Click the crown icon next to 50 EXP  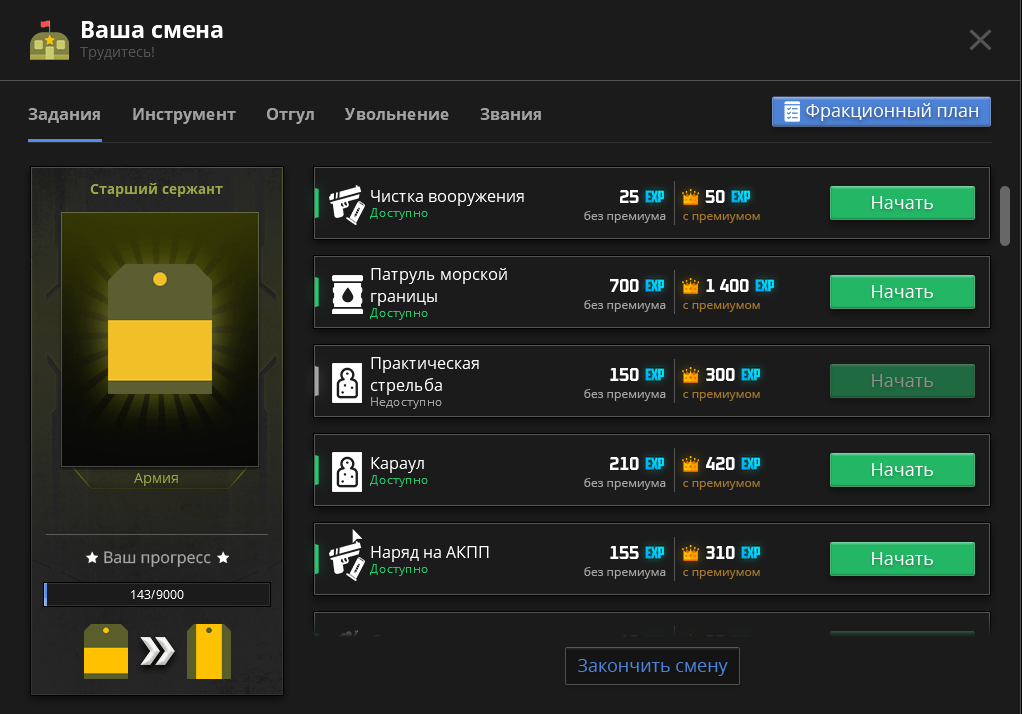tap(690, 196)
